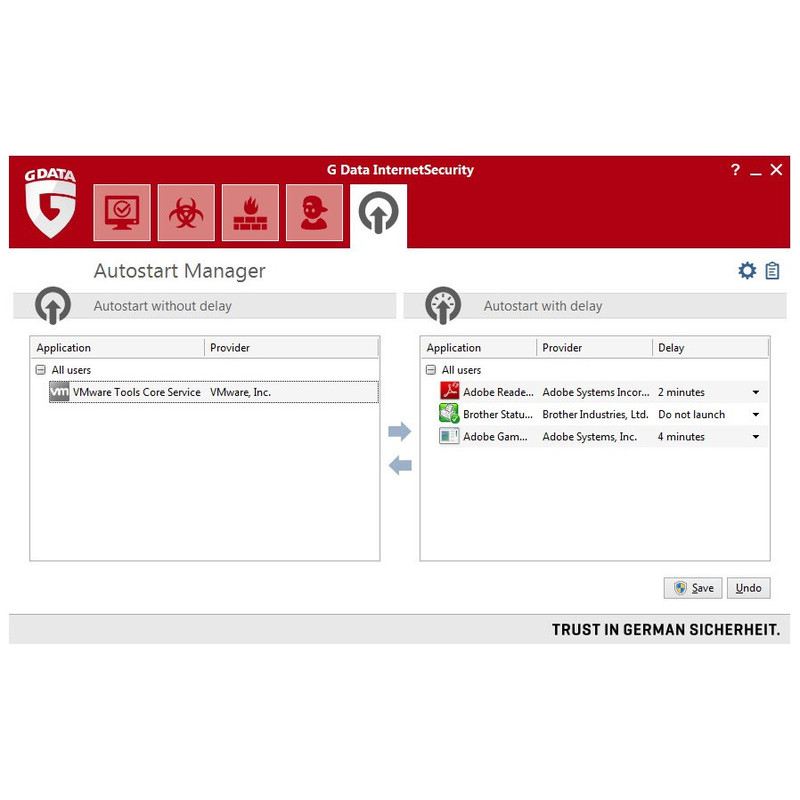
Task: Open delay dropdown for Adobe Gamma entry
Action: 756,437
